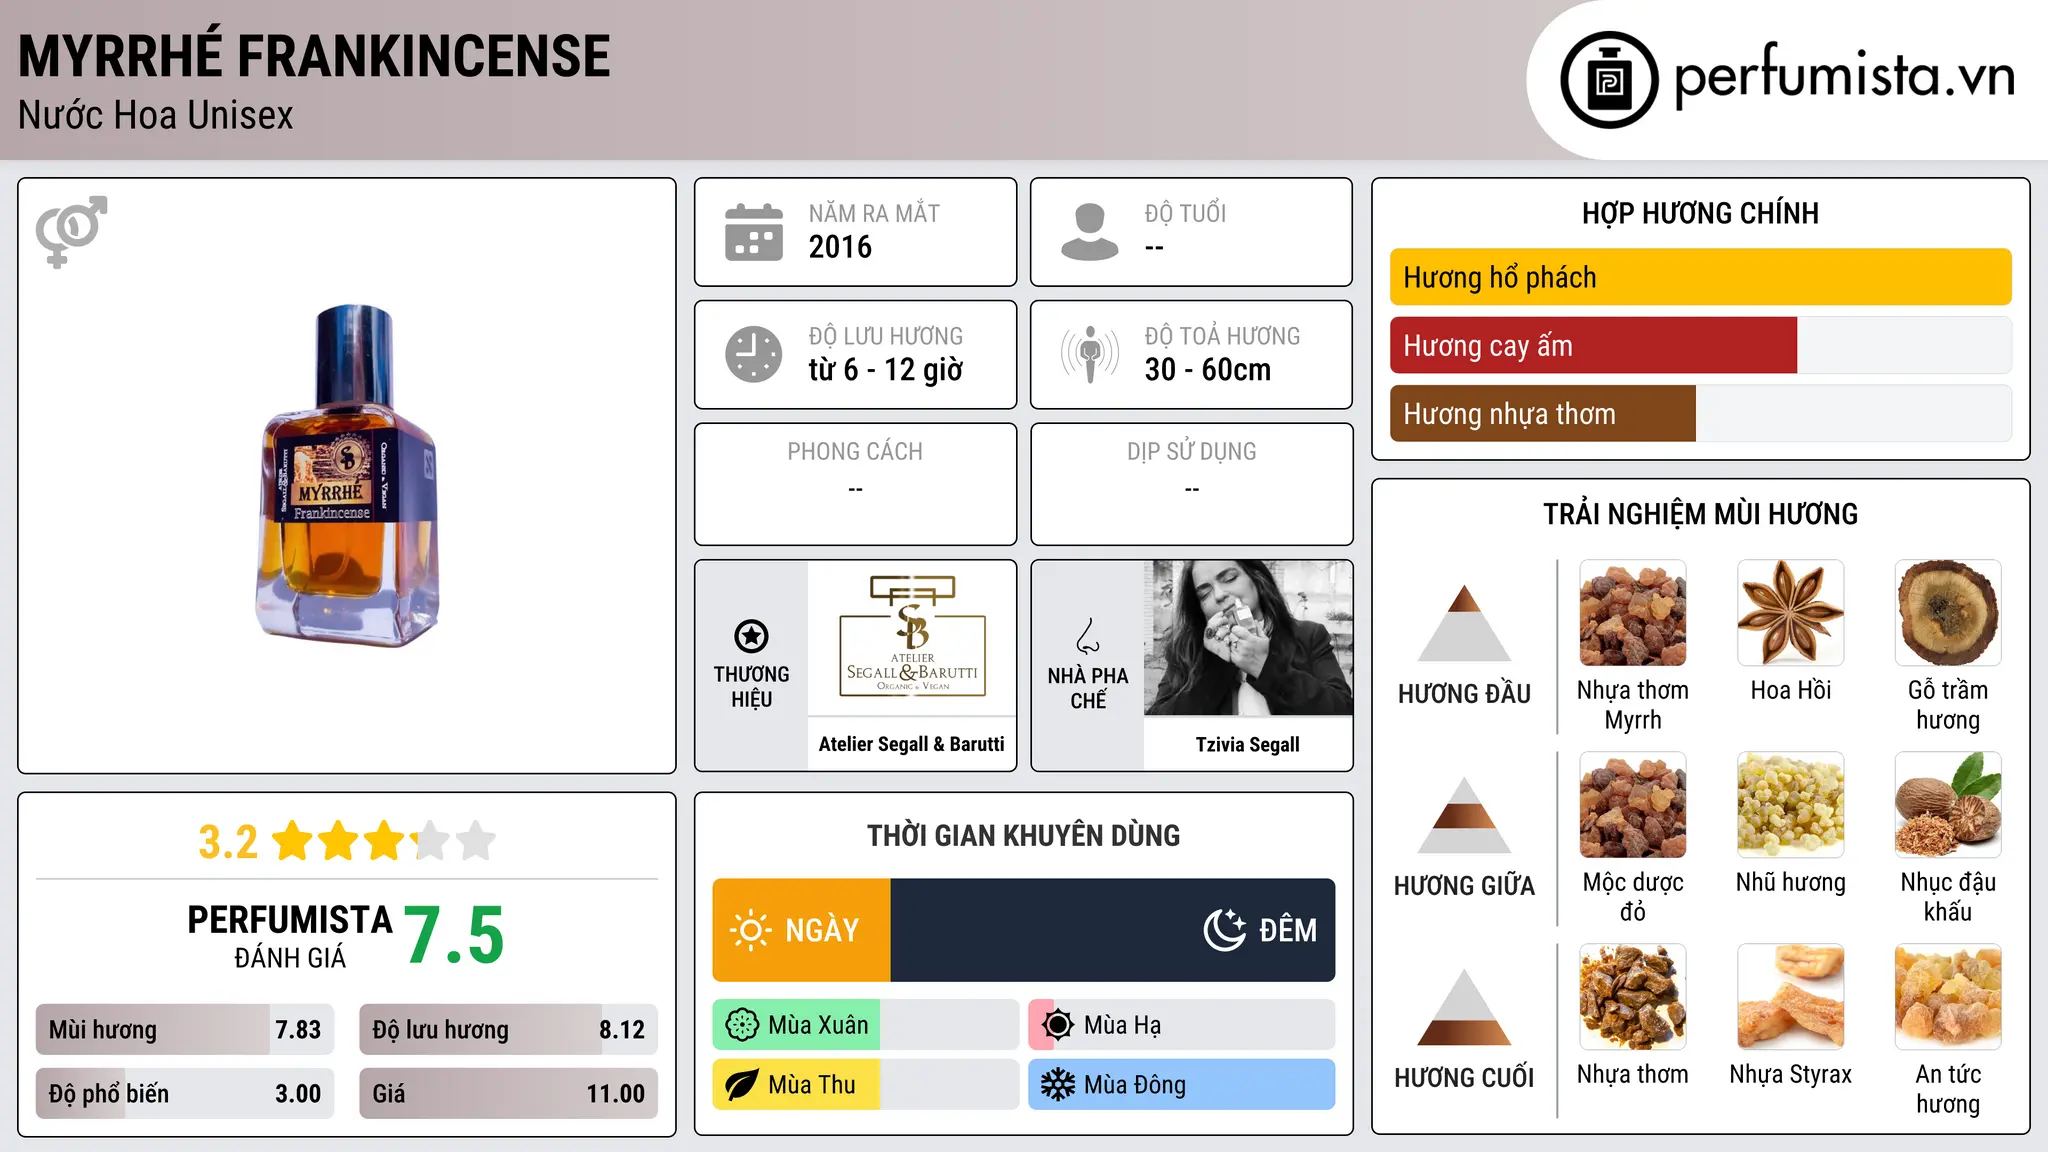
Task: Click the Myrrhé Frankincense title
Action: pyautogui.click(x=314, y=56)
